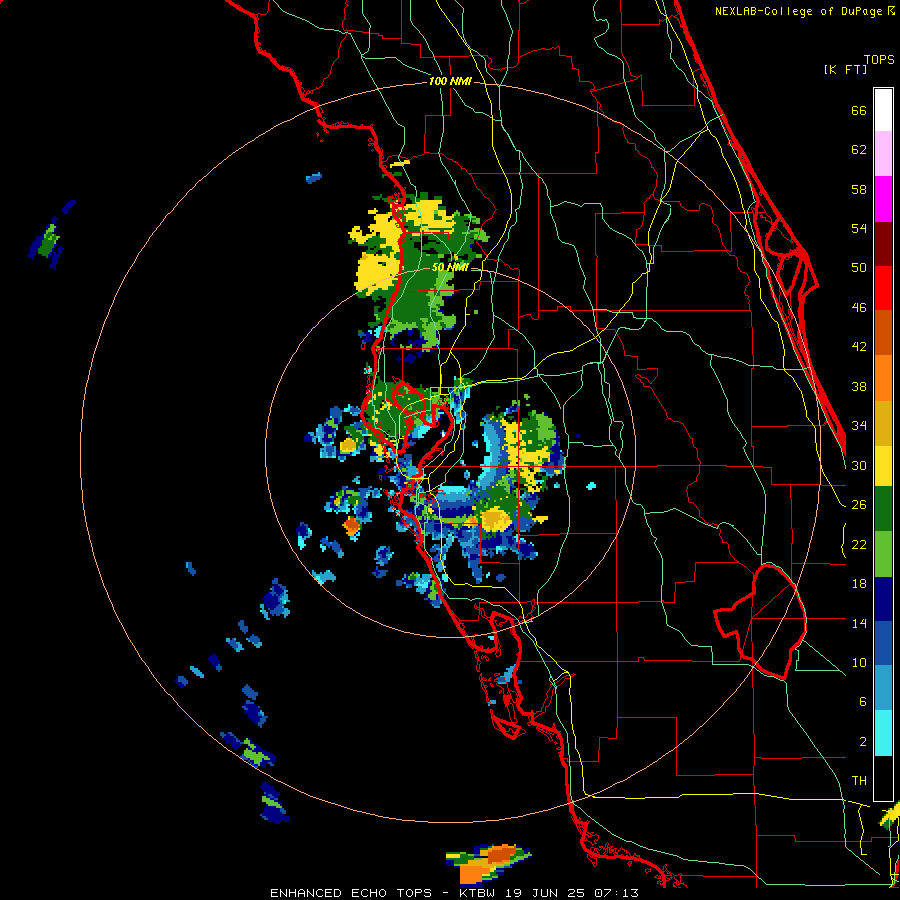Image resolution: width=900 pixels, height=900 pixels.
Task: Pick the bright red swatch between 50 and 46
Action: point(883,288)
